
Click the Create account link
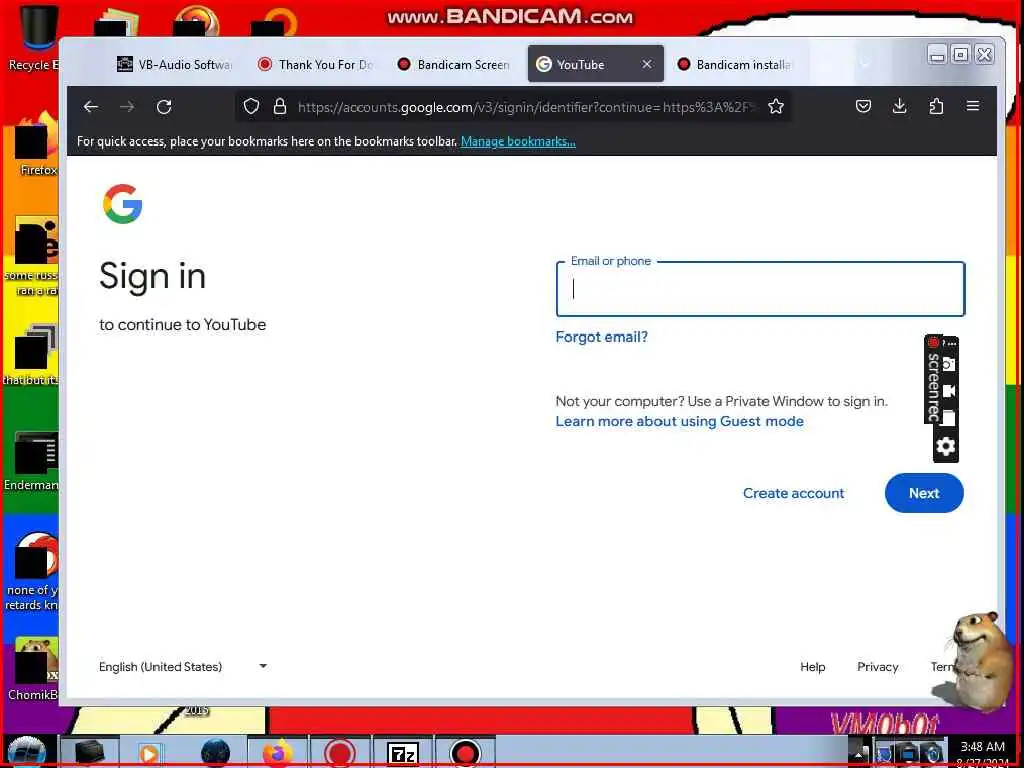click(793, 493)
